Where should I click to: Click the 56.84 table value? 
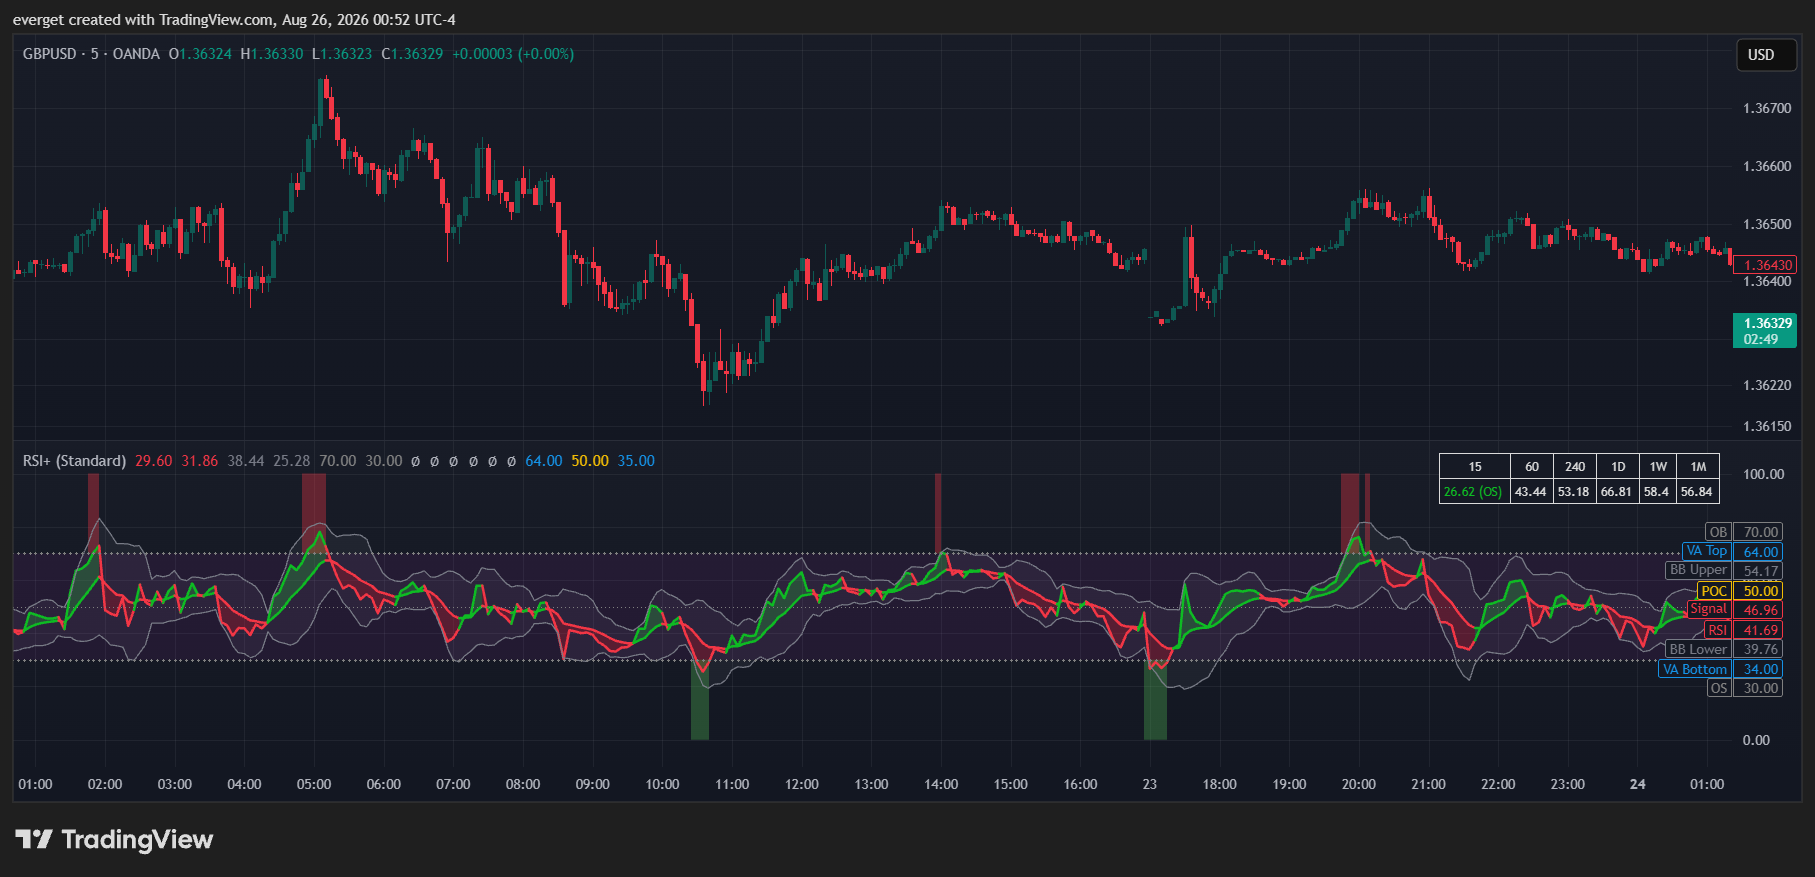tap(1697, 491)
